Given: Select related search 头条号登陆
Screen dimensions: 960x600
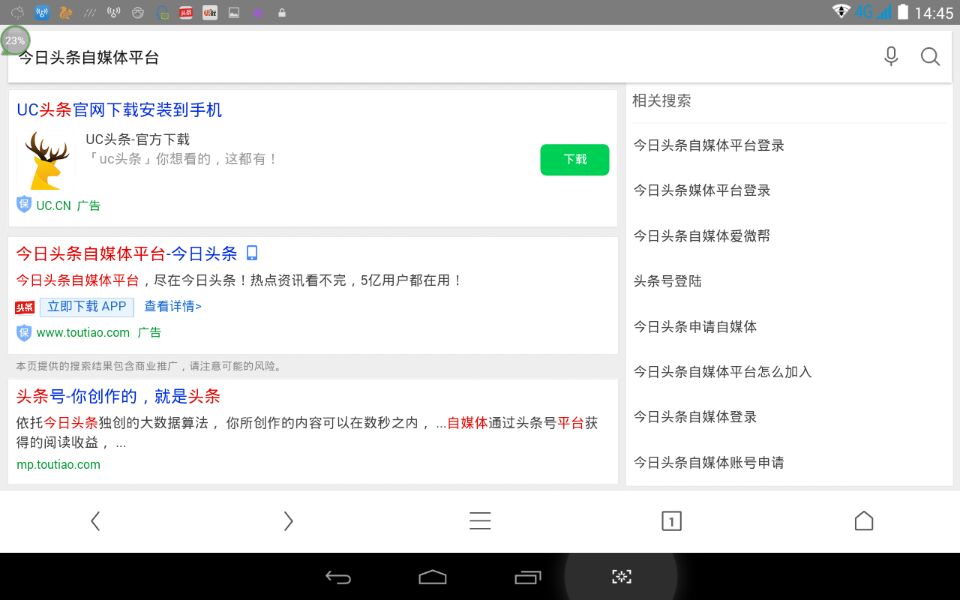Looking at the screenshot, I should click(667, 281).
